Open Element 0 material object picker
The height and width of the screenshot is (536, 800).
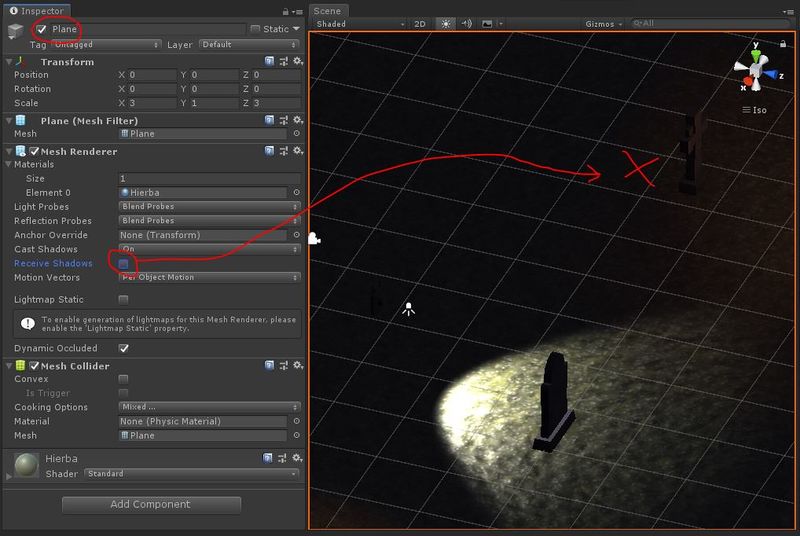coord(296,193)
